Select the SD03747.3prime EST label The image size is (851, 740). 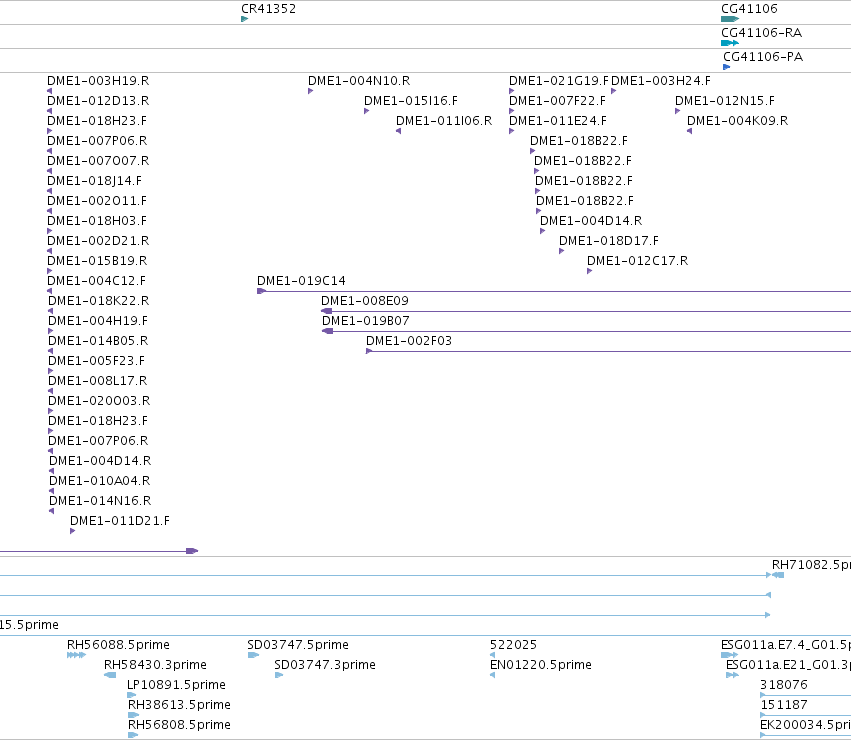325,665
